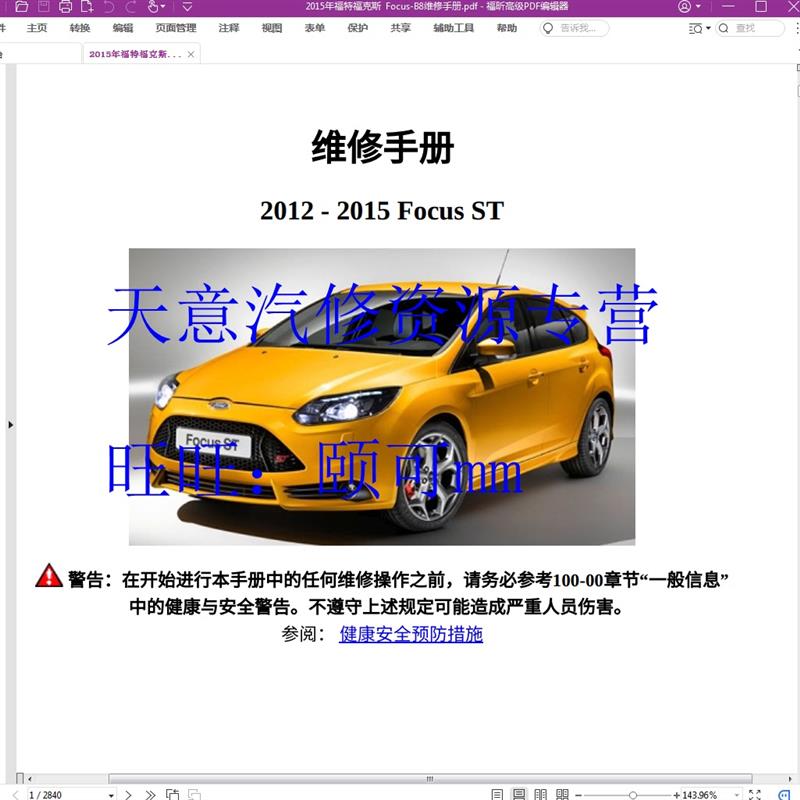Click the zoom out minus button
The width and height of the screenshot is (800, 800).
pyautogui.click(x=579, y=795)
